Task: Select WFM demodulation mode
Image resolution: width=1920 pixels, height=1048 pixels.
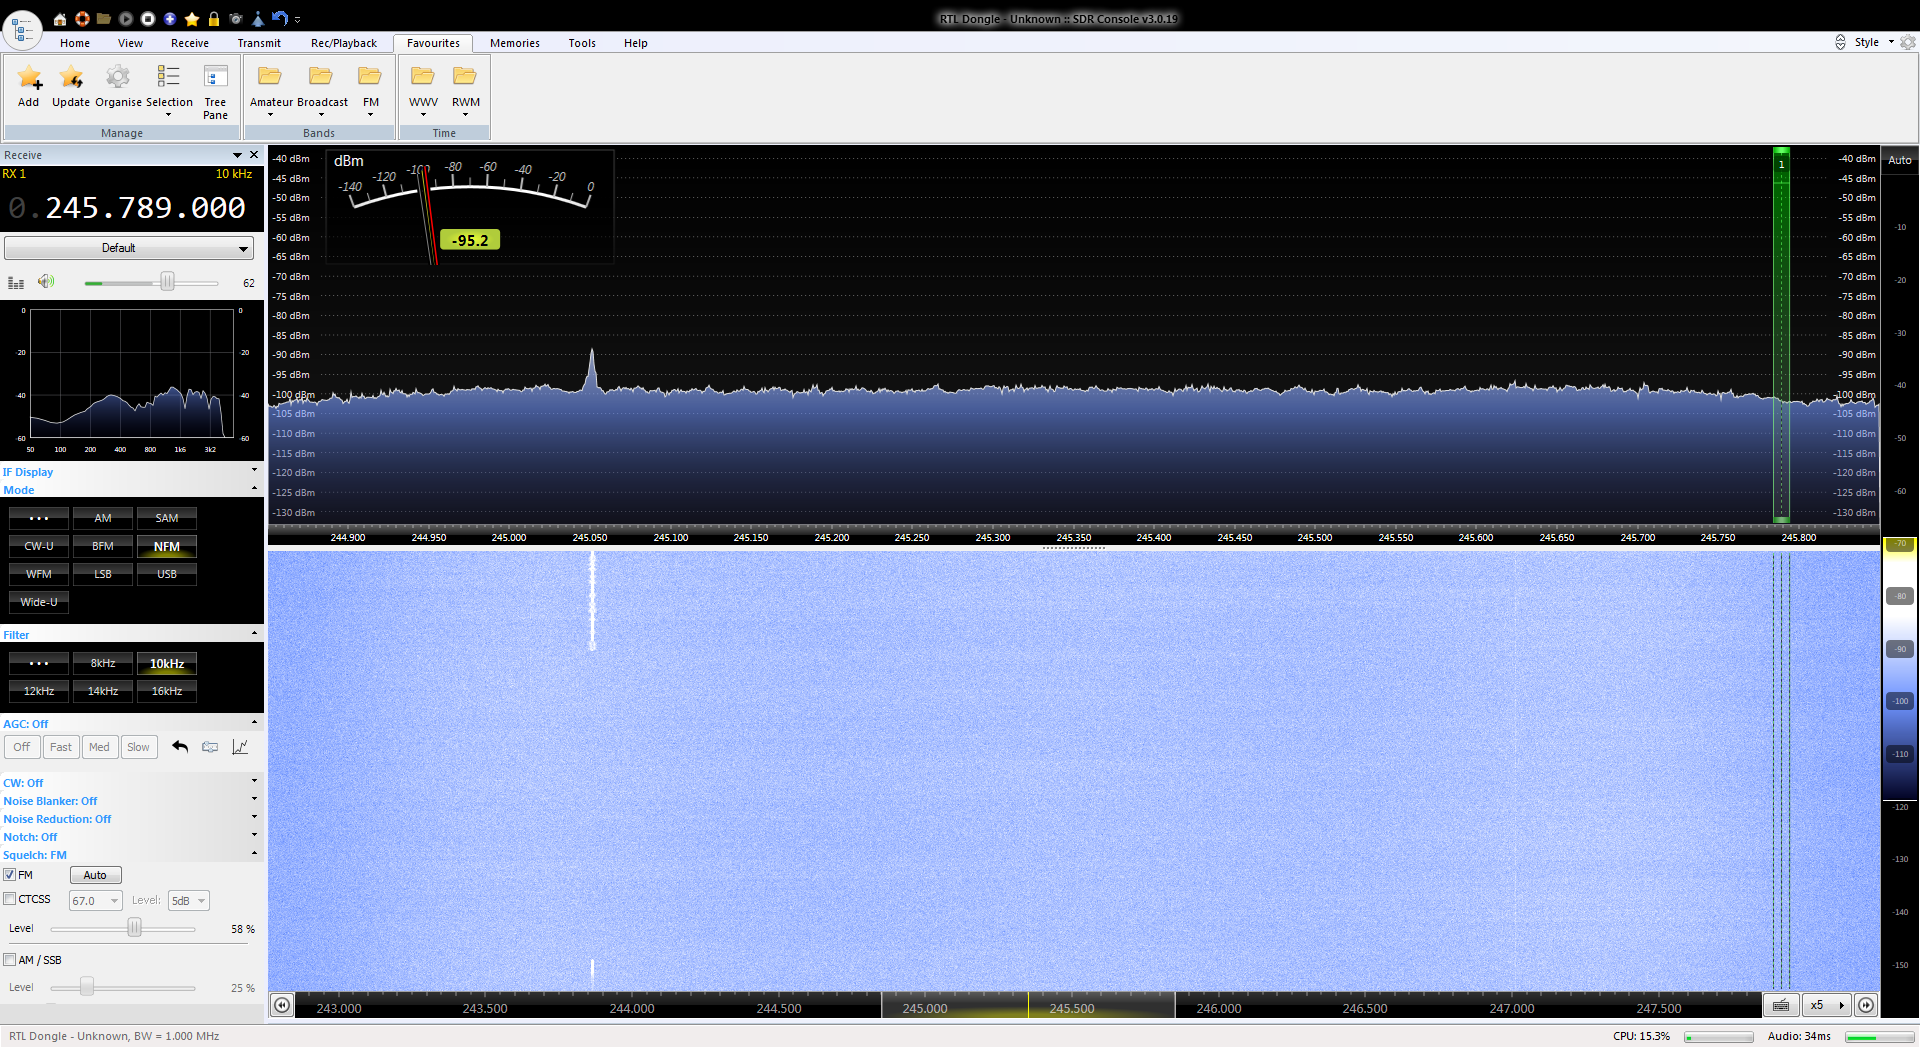Action: pyautogui.click(x=39, y=574)
